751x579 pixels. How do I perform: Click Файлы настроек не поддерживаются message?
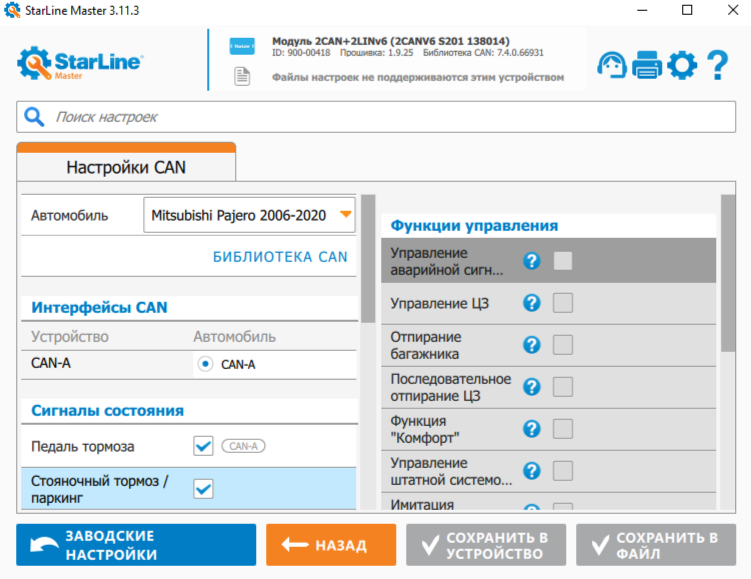click(x=418, y=77)
